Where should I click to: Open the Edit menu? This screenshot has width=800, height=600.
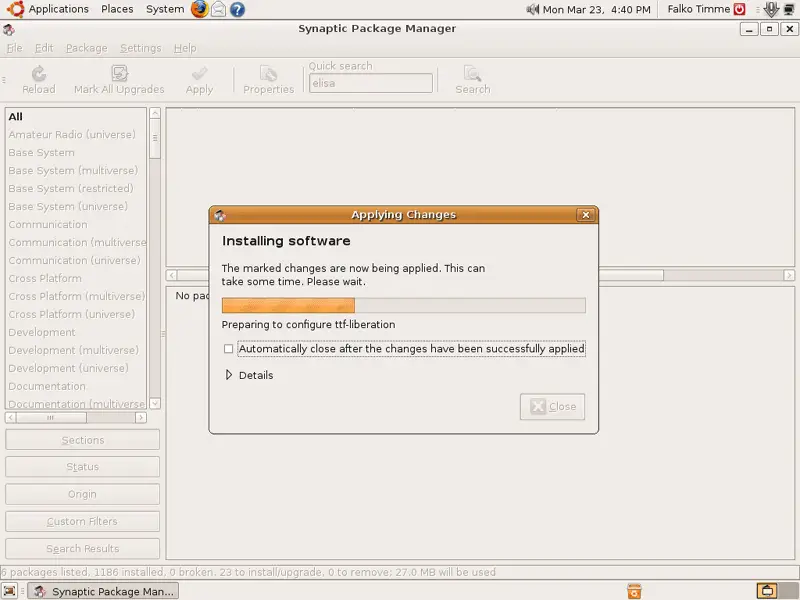pyautogui.click(x=44, y=48)
